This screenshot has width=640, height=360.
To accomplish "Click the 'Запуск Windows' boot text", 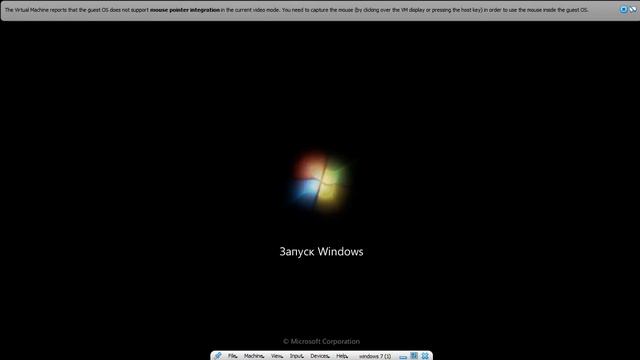I will (321, 251).
